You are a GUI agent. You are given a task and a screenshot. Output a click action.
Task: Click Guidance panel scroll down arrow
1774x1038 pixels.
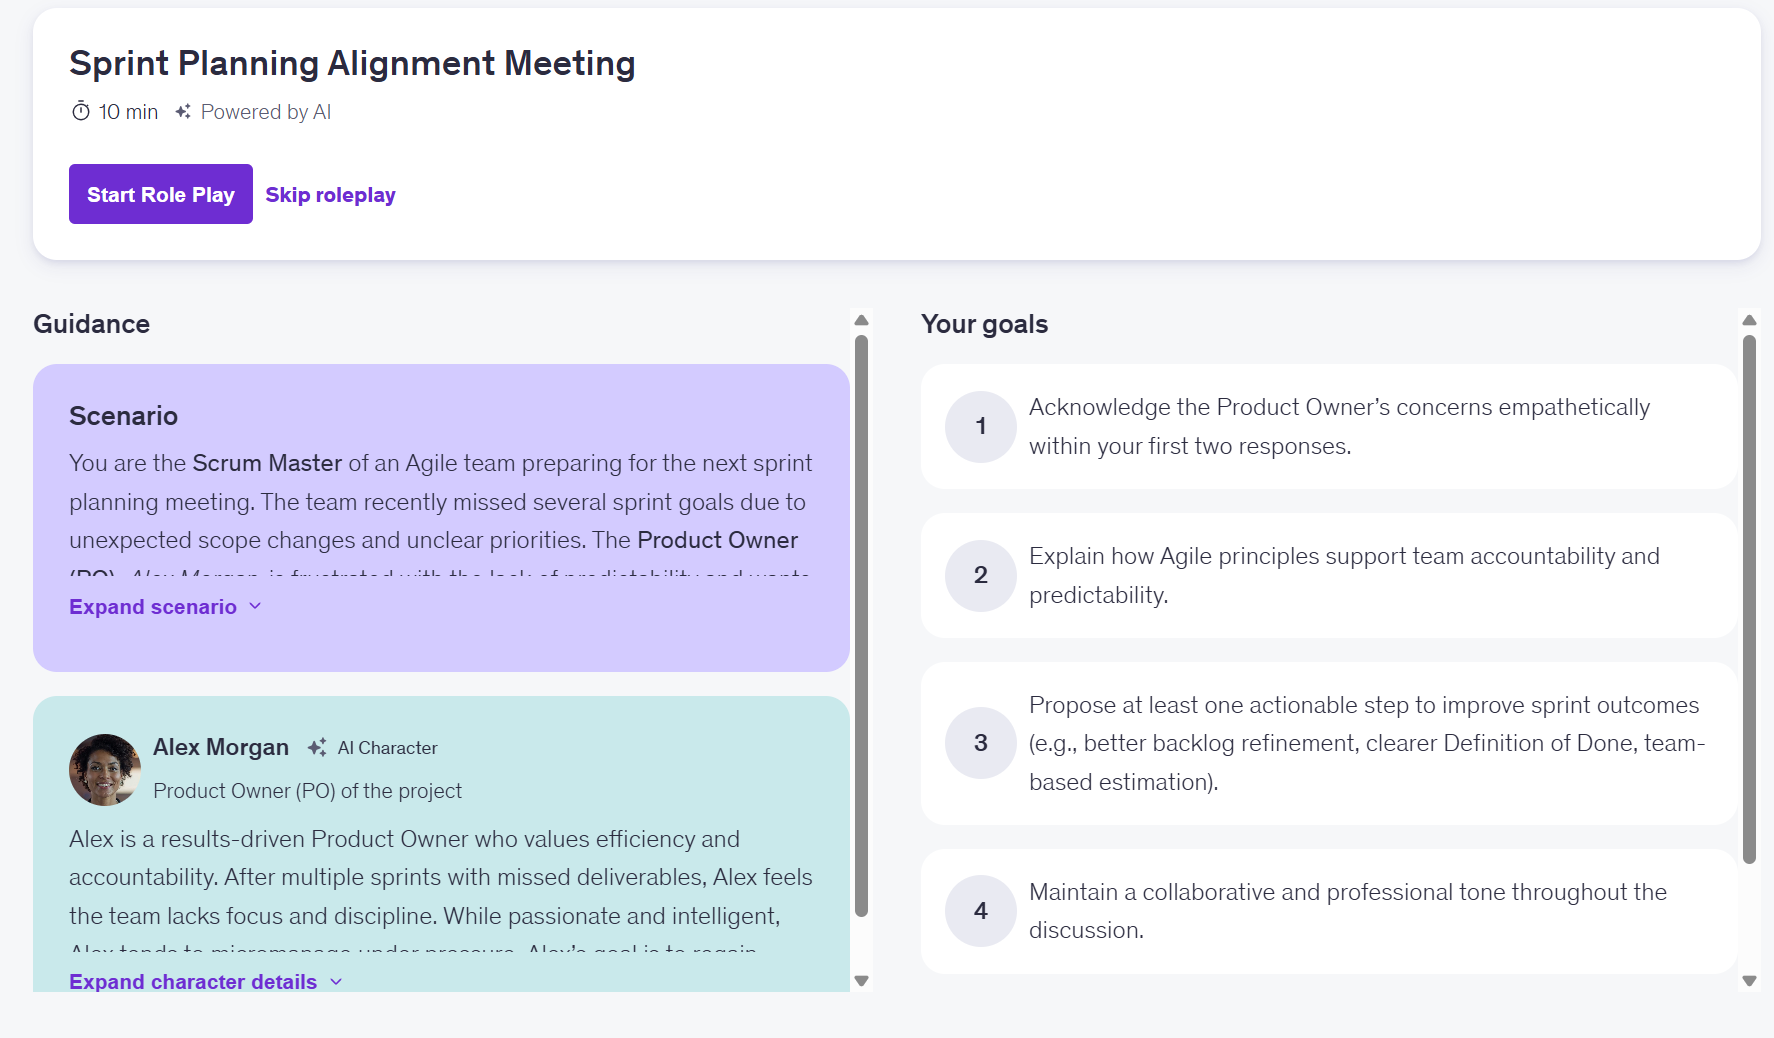[861, 981]
